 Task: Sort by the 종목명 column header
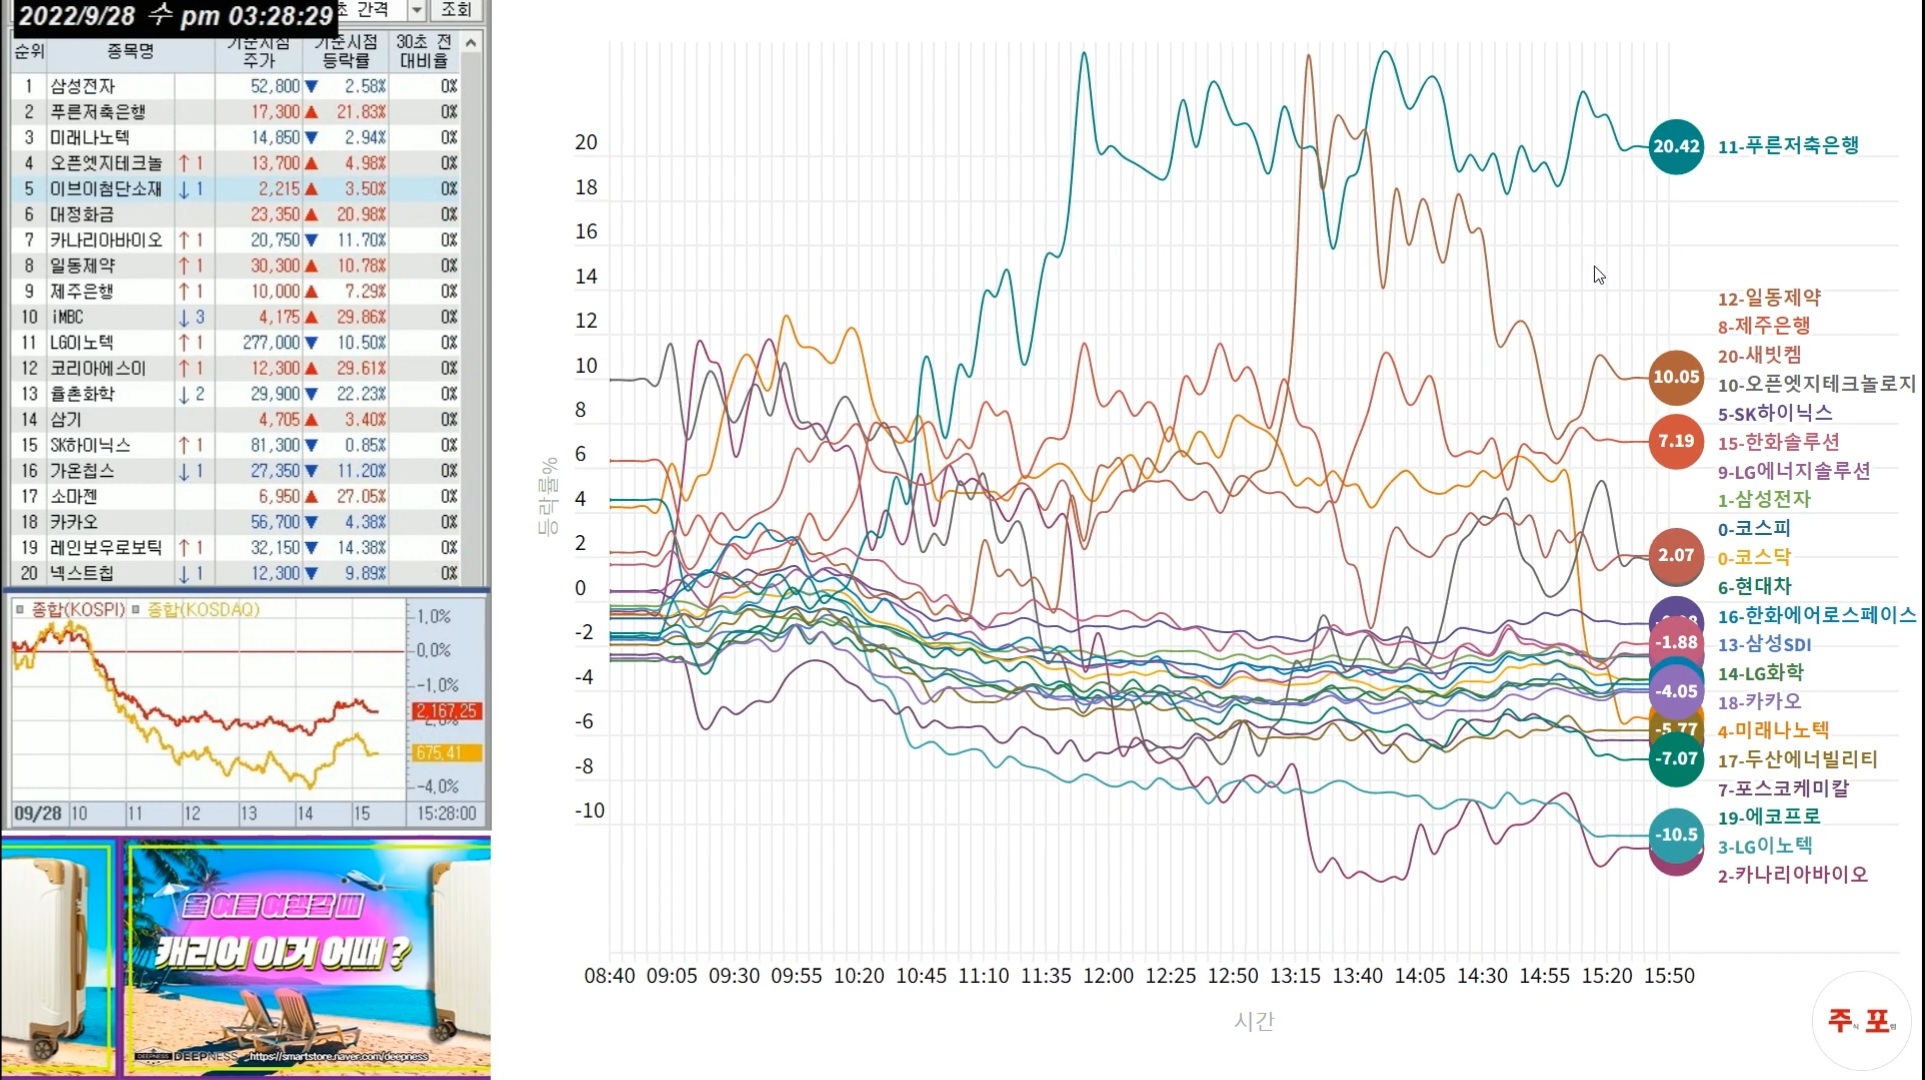point(130,51)
